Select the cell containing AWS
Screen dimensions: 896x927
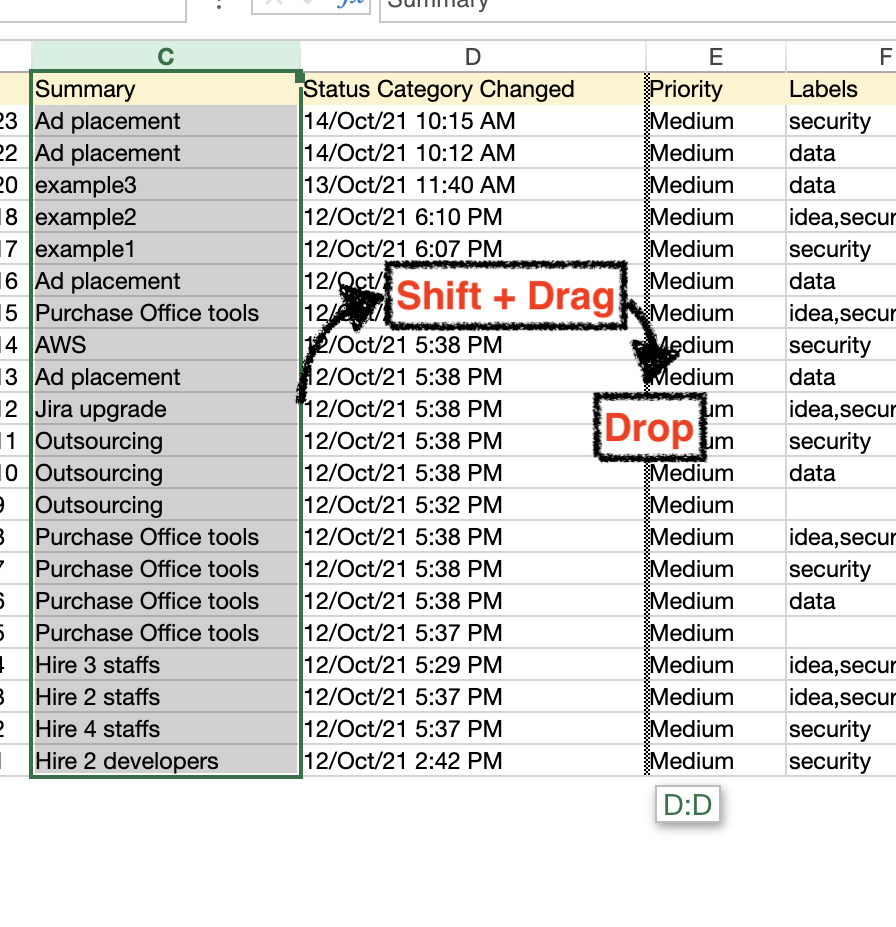click(x=166, y=345)
